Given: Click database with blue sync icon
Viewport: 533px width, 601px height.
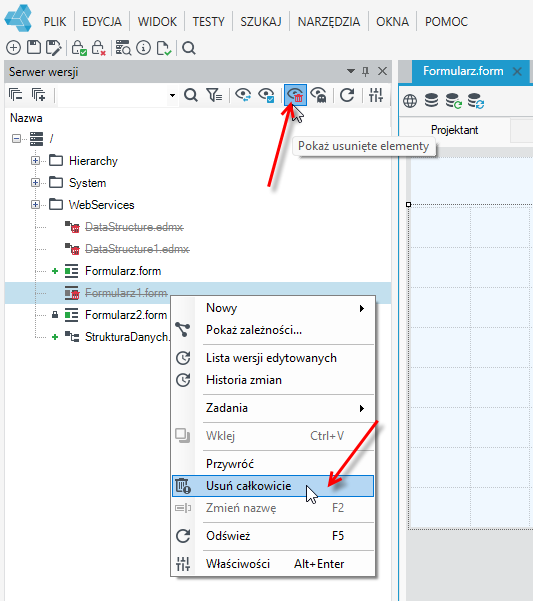Looking at the screenshot, I should (x=476, y=101).
